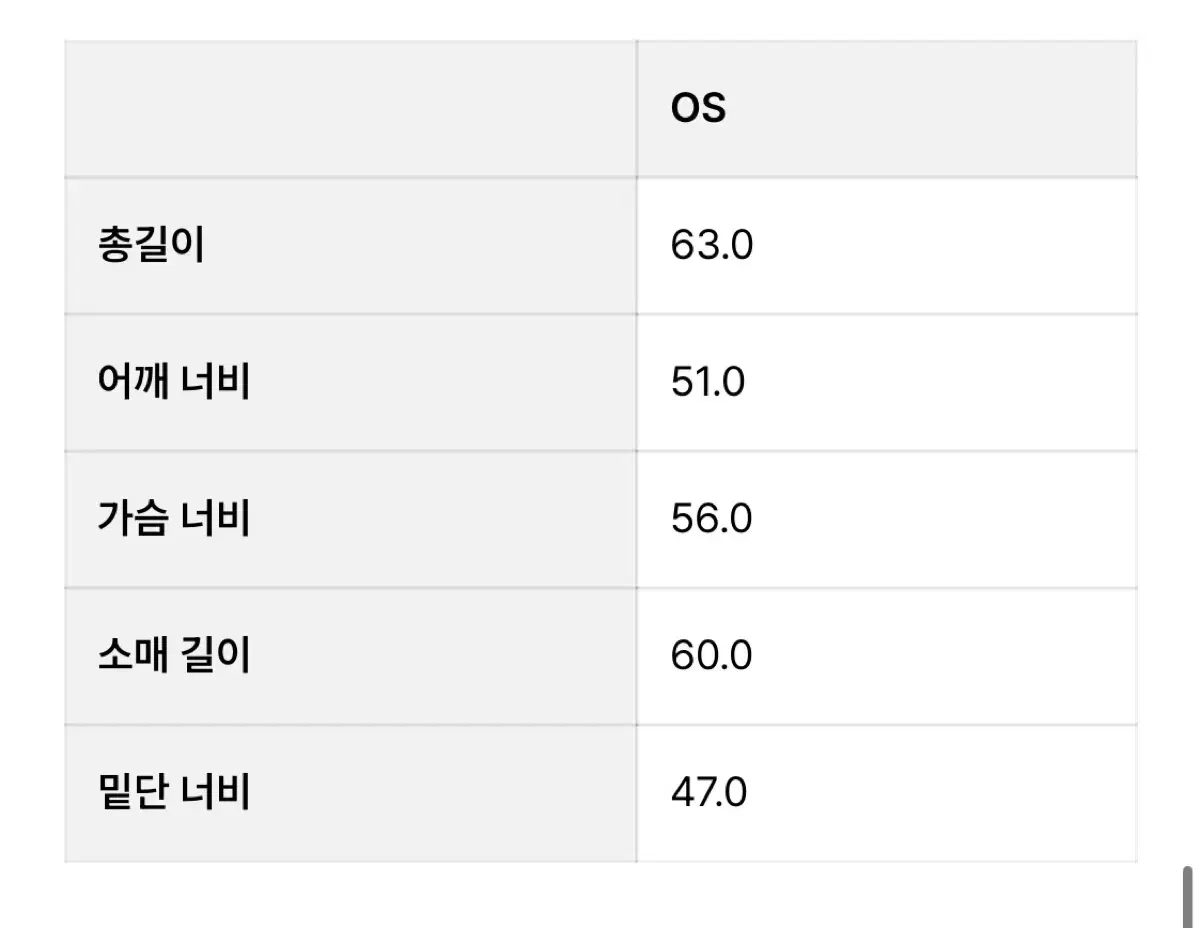The width and height of the screenshot is (1200, 928).
Task: Tap the cell showing 47.0
Action: click(886, 794)
